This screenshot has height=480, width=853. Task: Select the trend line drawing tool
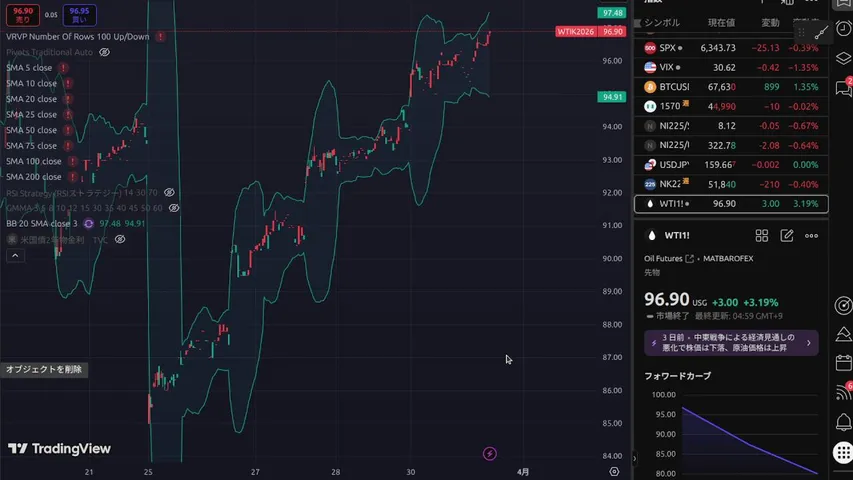pyautogui.click(x=821, y=32)
